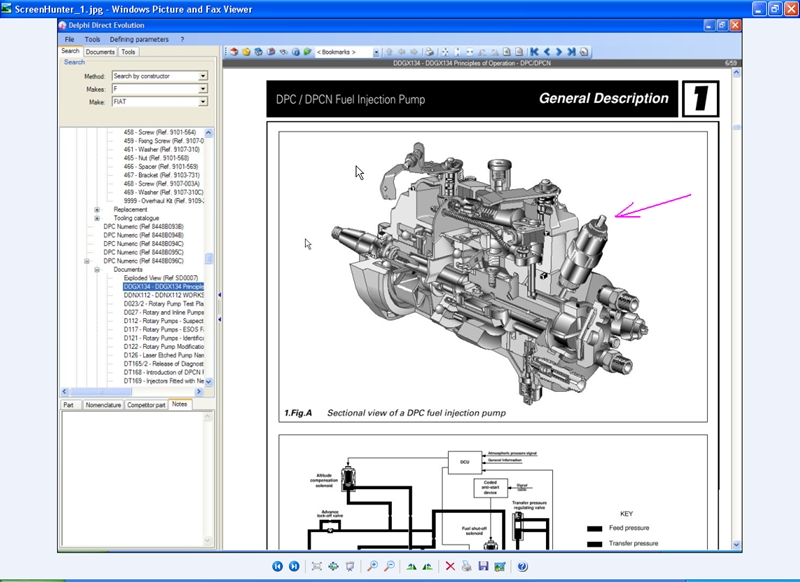This screenshot has height=582, width=800.
Task: Start slideshow from the viewer toolbar
Action: point(349,566)
